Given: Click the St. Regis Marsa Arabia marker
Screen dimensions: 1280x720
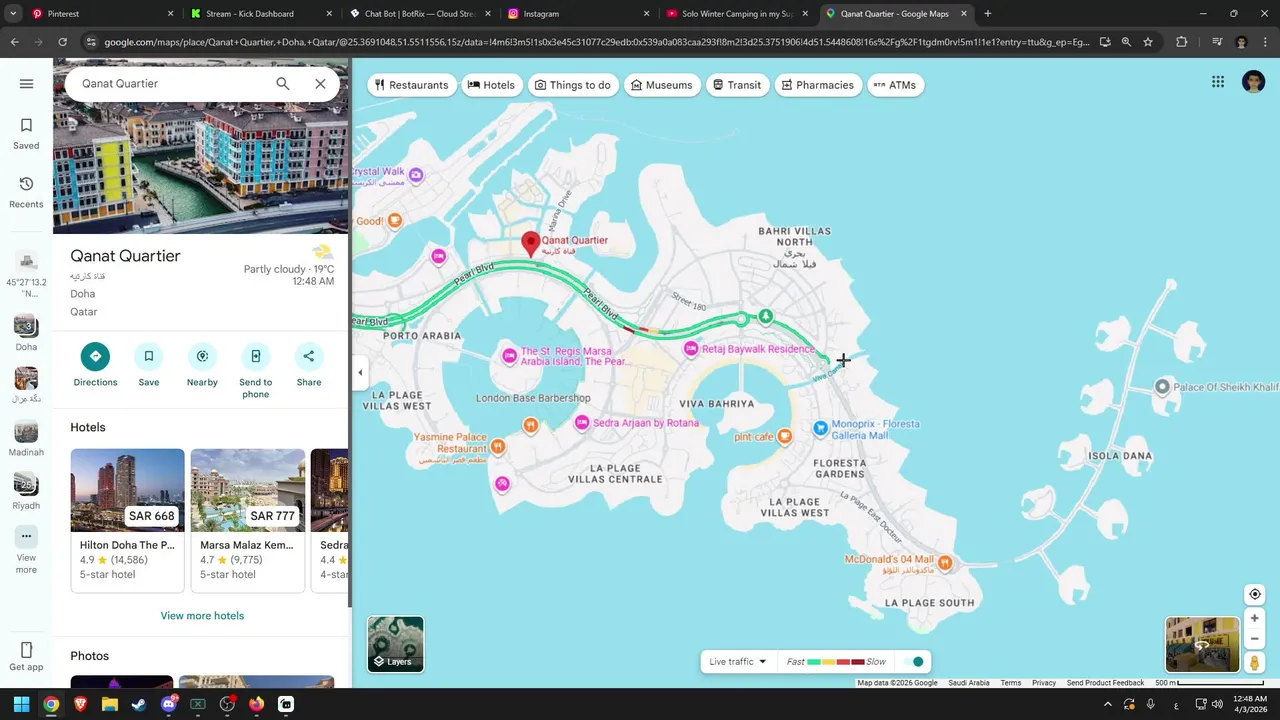Looking at the screenshot, I should [509, 354].
